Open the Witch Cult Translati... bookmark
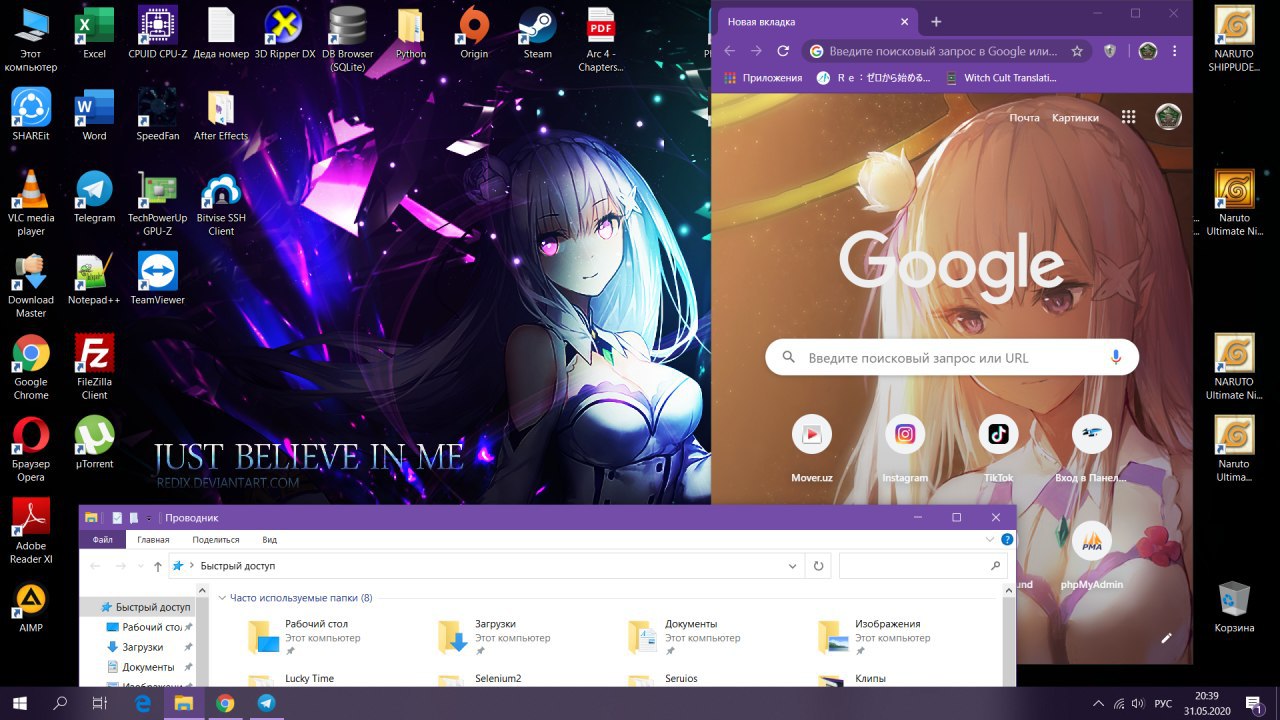Viewport: 1280px width, 720px height. (1000, 78)
